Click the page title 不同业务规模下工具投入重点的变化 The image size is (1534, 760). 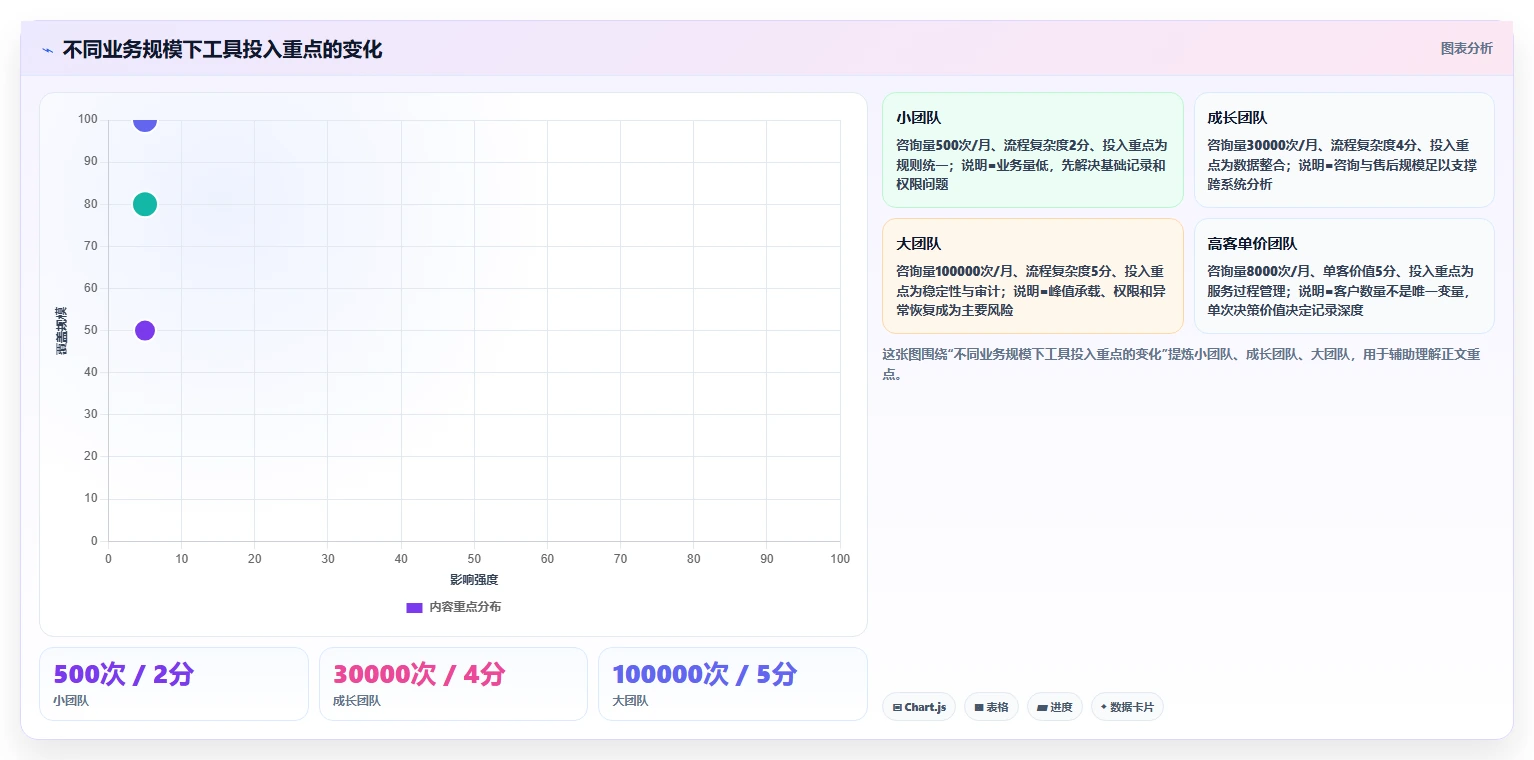pos(222,49)
